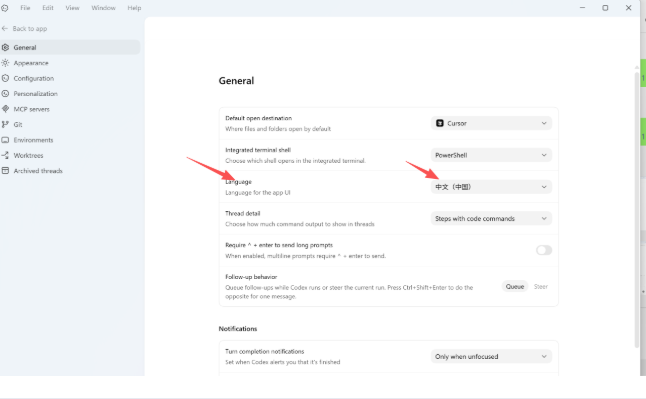The width and height of the screenshot is (646, 399).
Task: Minimize the application window
Action: point(582,8)
